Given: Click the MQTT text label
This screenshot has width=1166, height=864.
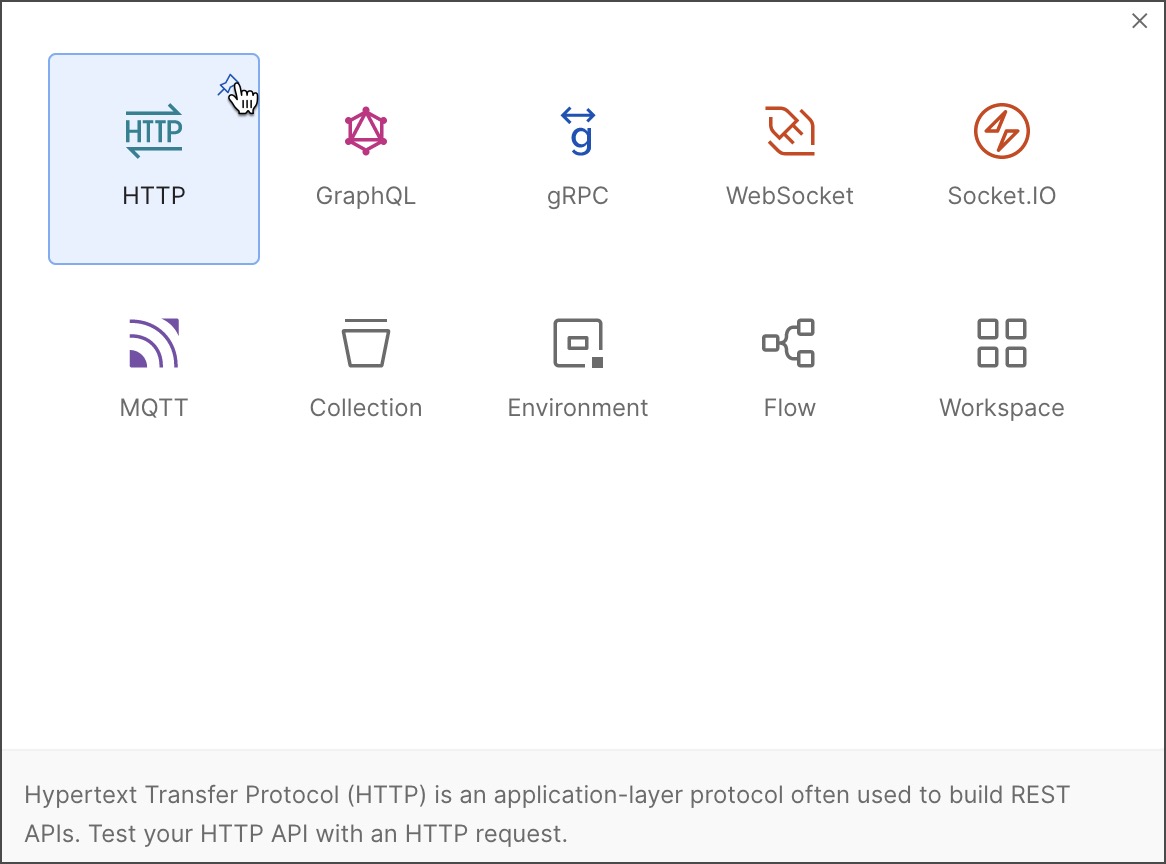Looking at the screenshot, I should (154, 407).
